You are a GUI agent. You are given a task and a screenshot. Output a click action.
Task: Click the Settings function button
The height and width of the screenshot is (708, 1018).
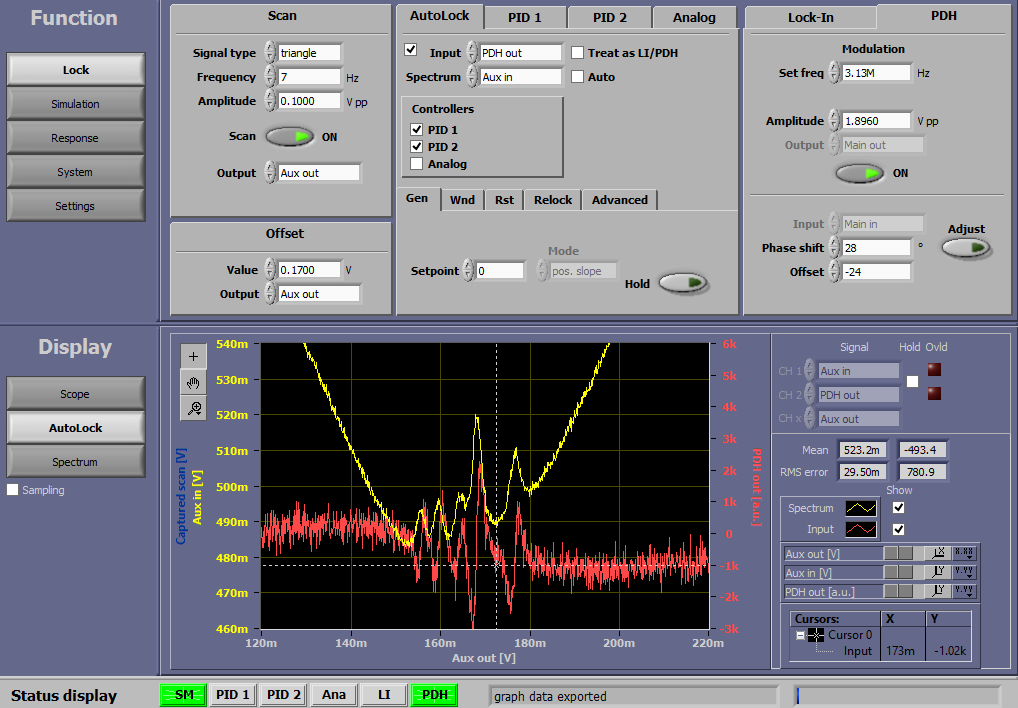(x=75, y=206)
